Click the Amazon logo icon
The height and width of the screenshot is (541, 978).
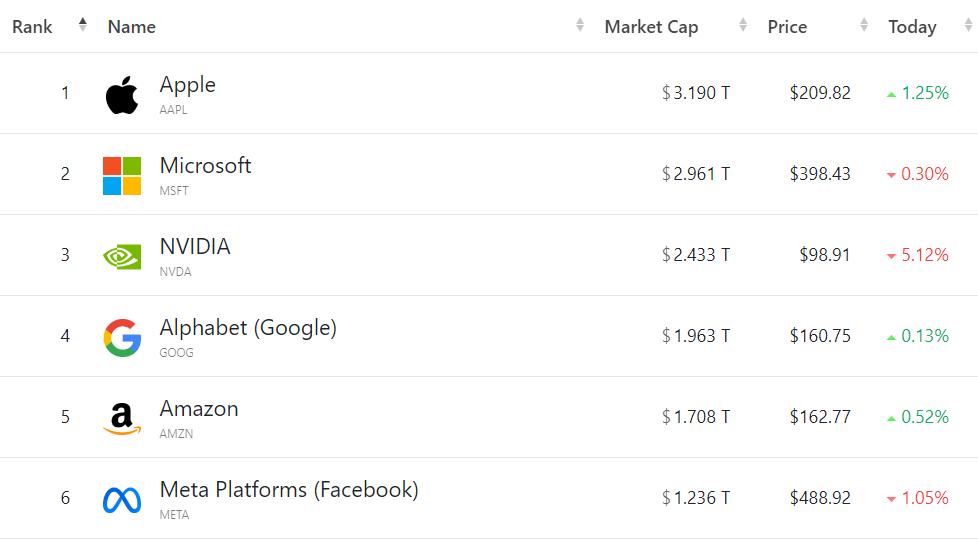[x=122, y=418]
